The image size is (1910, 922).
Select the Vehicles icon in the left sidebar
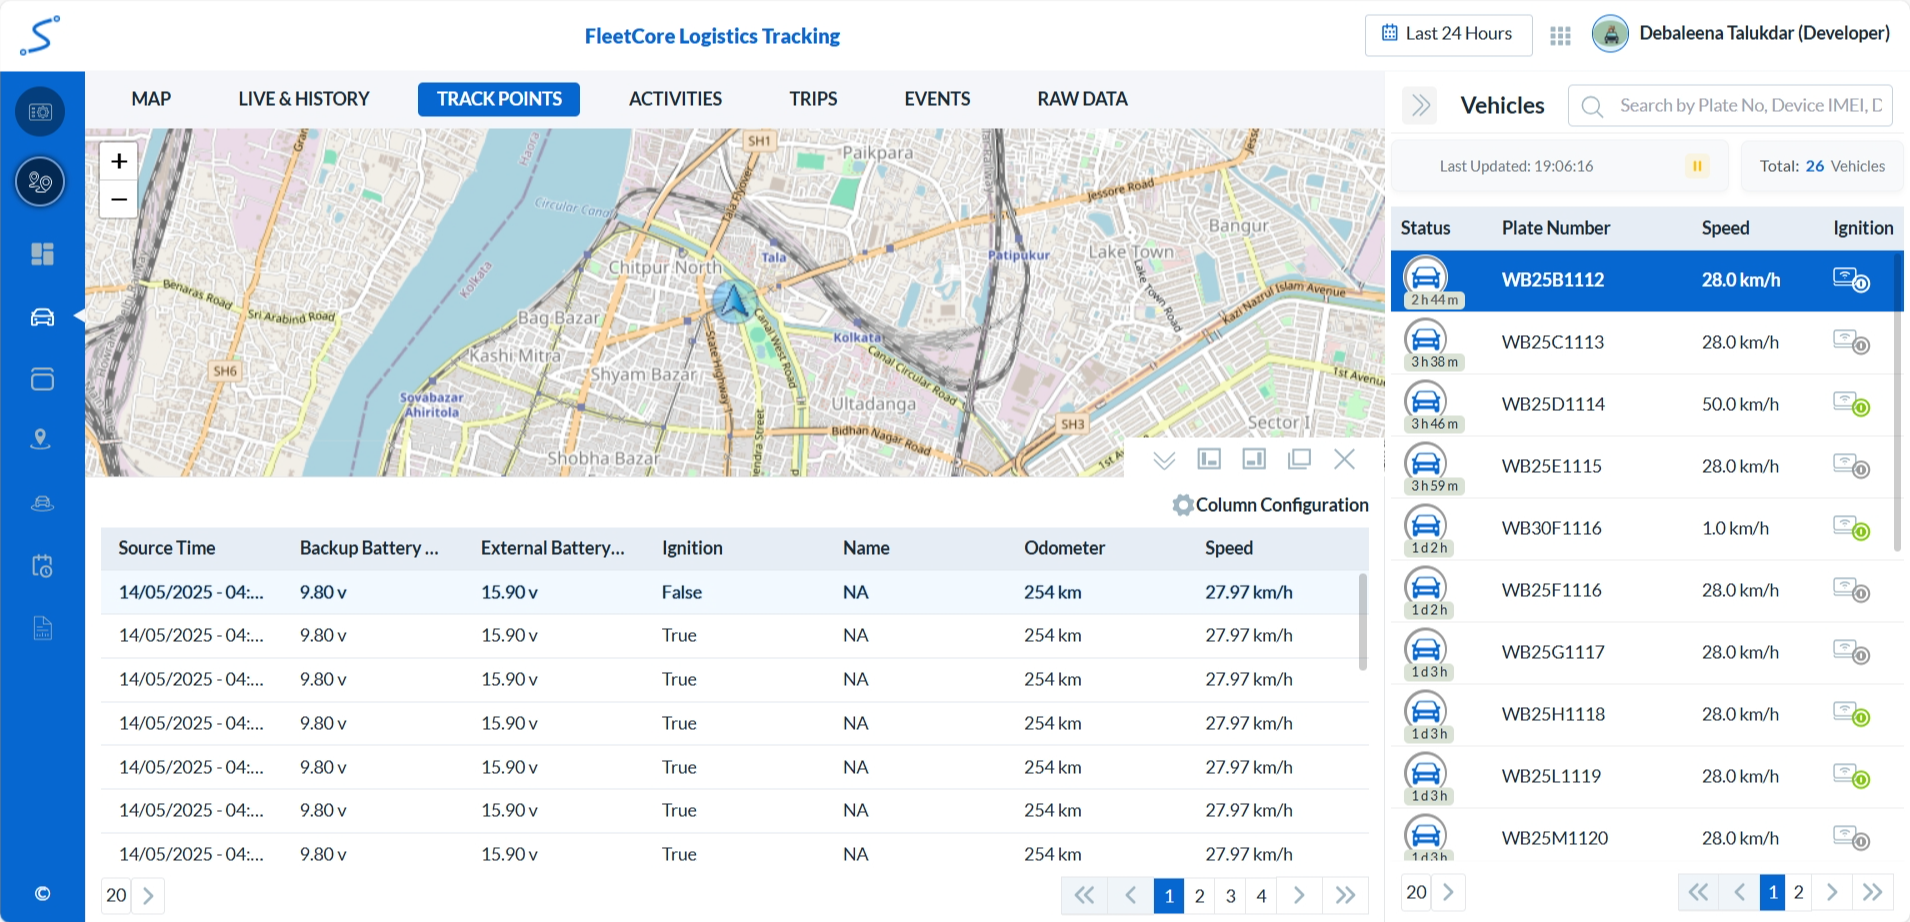coord(40,317)
